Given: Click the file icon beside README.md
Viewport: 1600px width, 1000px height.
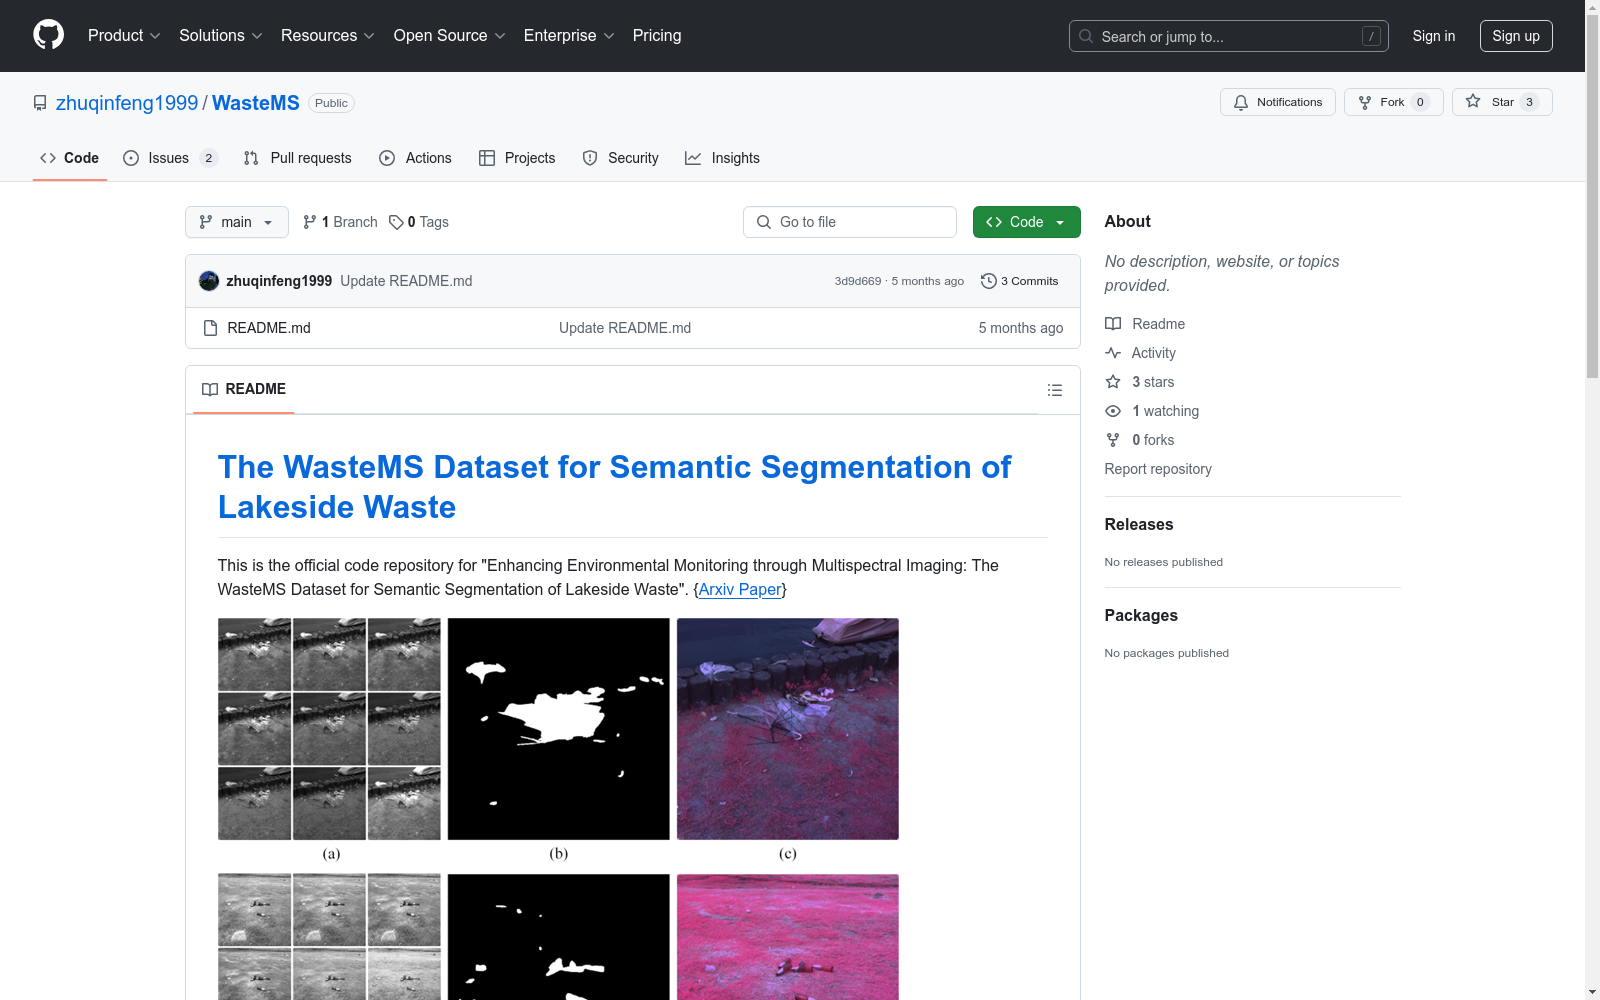Looking at the screenshot, I should pyautogui.click(x=210, y=328).
